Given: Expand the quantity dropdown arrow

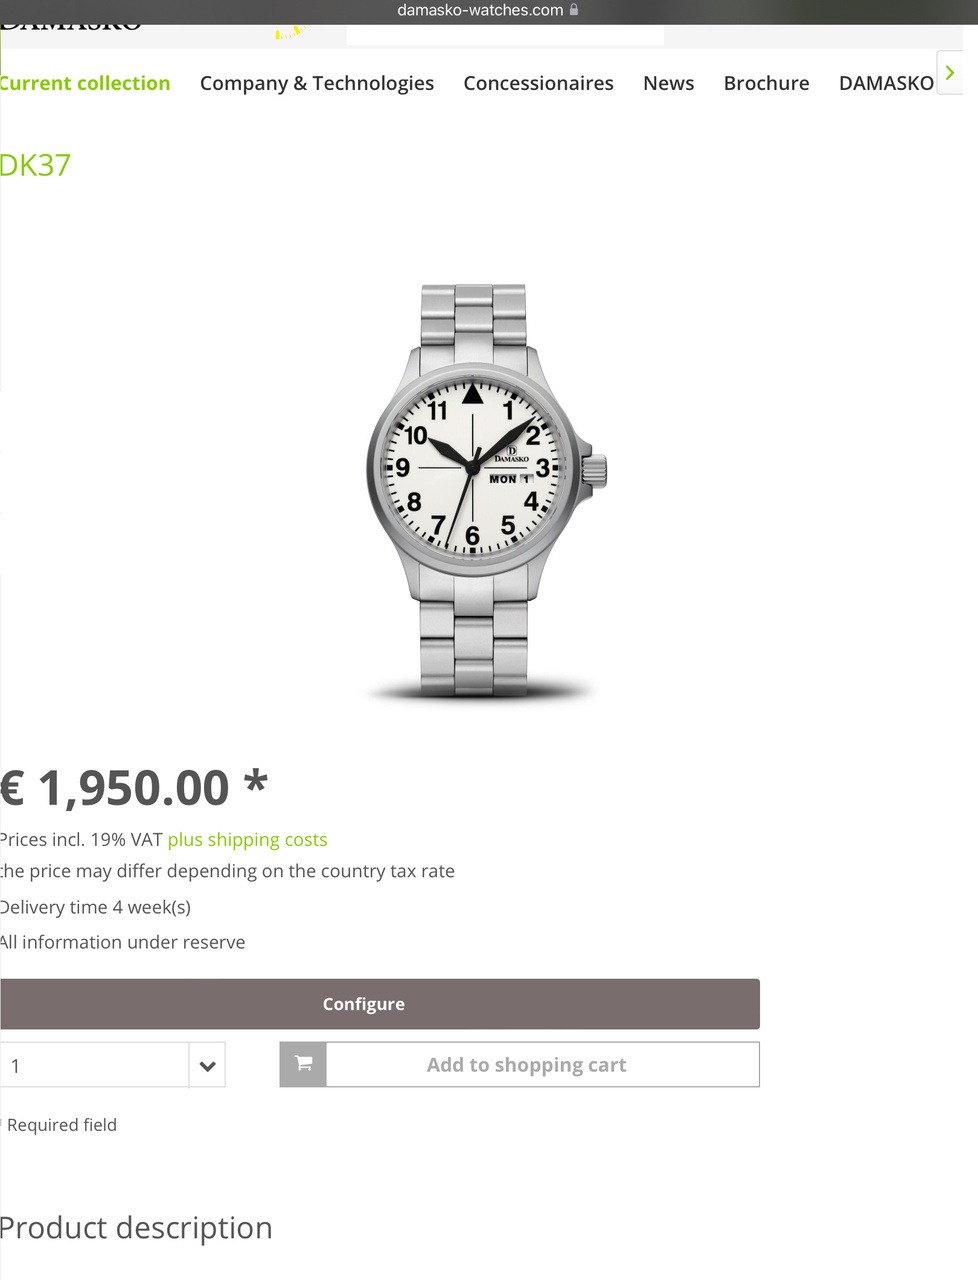Looking at the screenshot, I should [x=207, y=1066].
